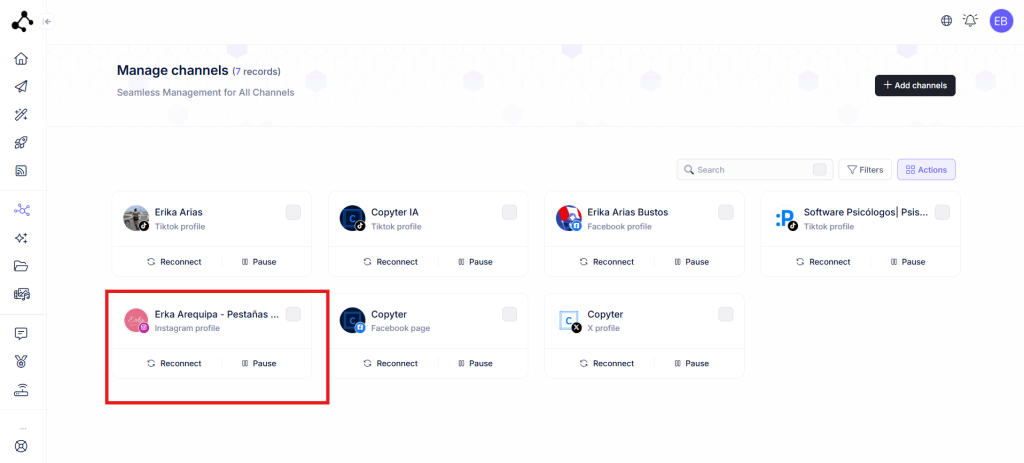This screenshot has width=1024, height=463.
Task: Open the RSS feed sidebar icon
Action: [21, 171]
